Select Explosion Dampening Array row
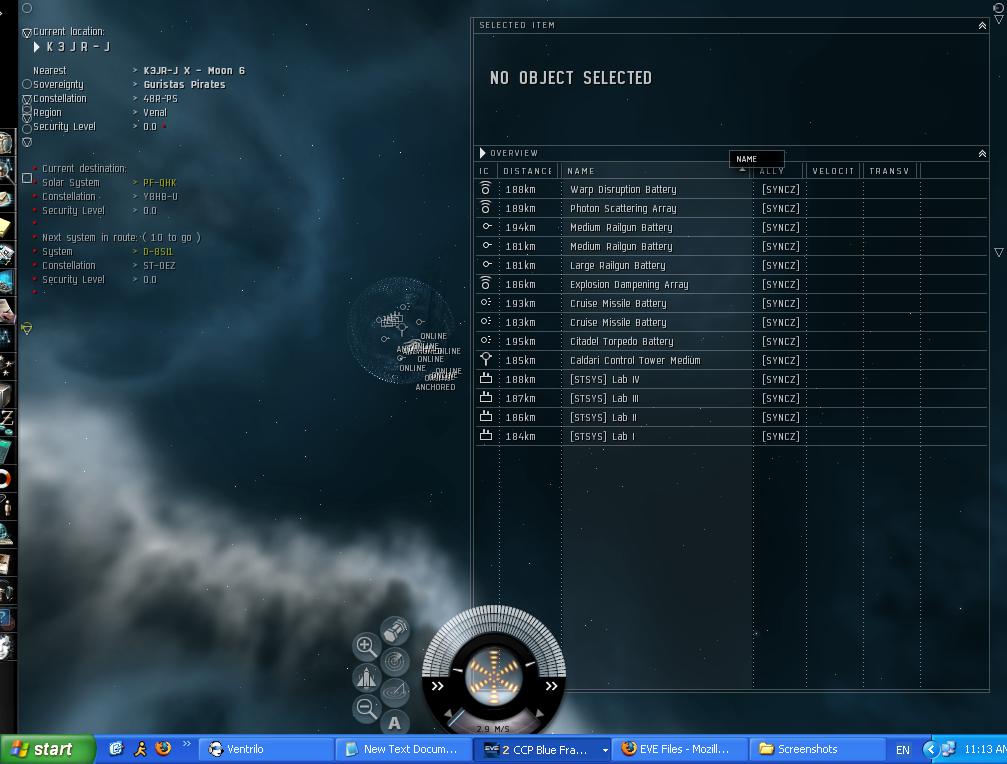1007x764 pixels. [x=731, y=284]
